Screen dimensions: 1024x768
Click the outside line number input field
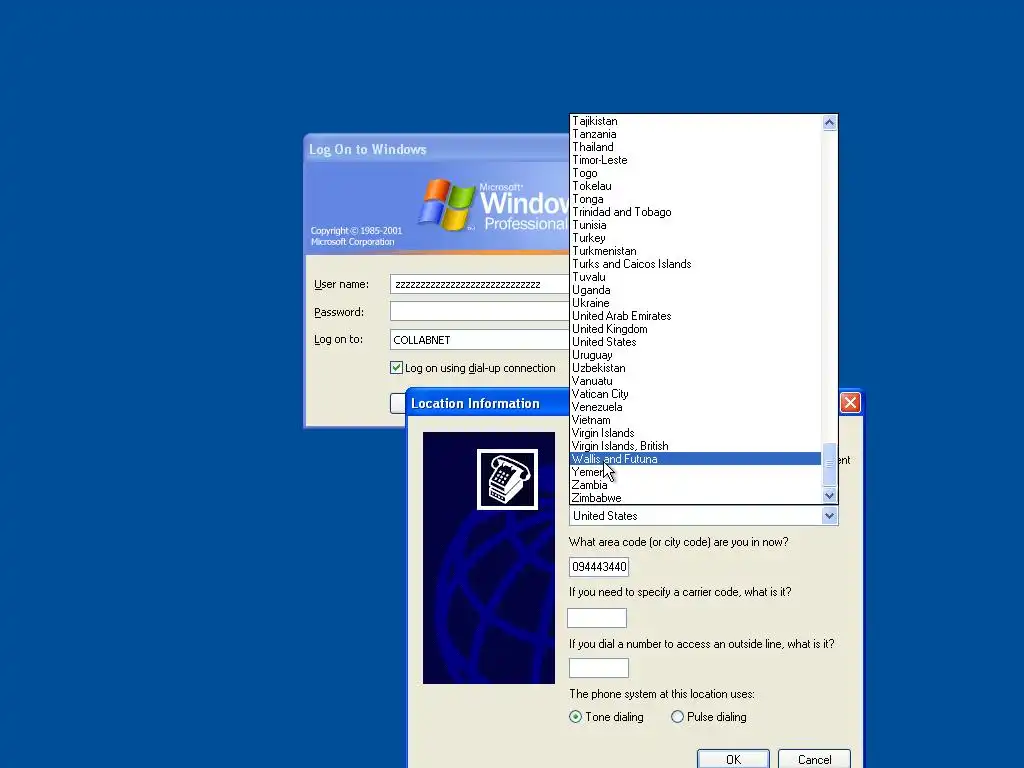(x=598, y=668)
